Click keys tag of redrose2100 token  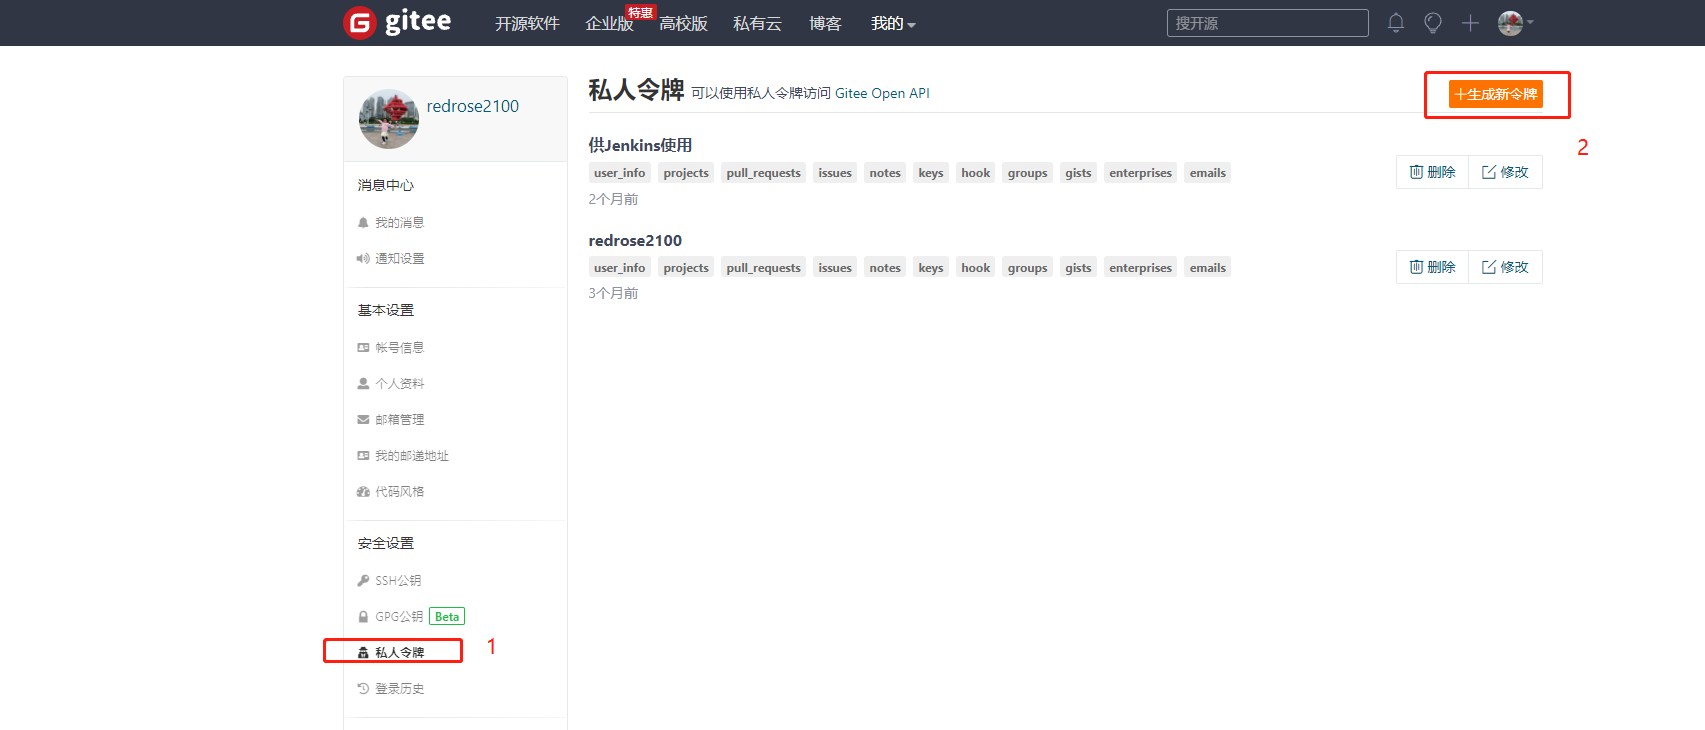[x=931, y=268]
